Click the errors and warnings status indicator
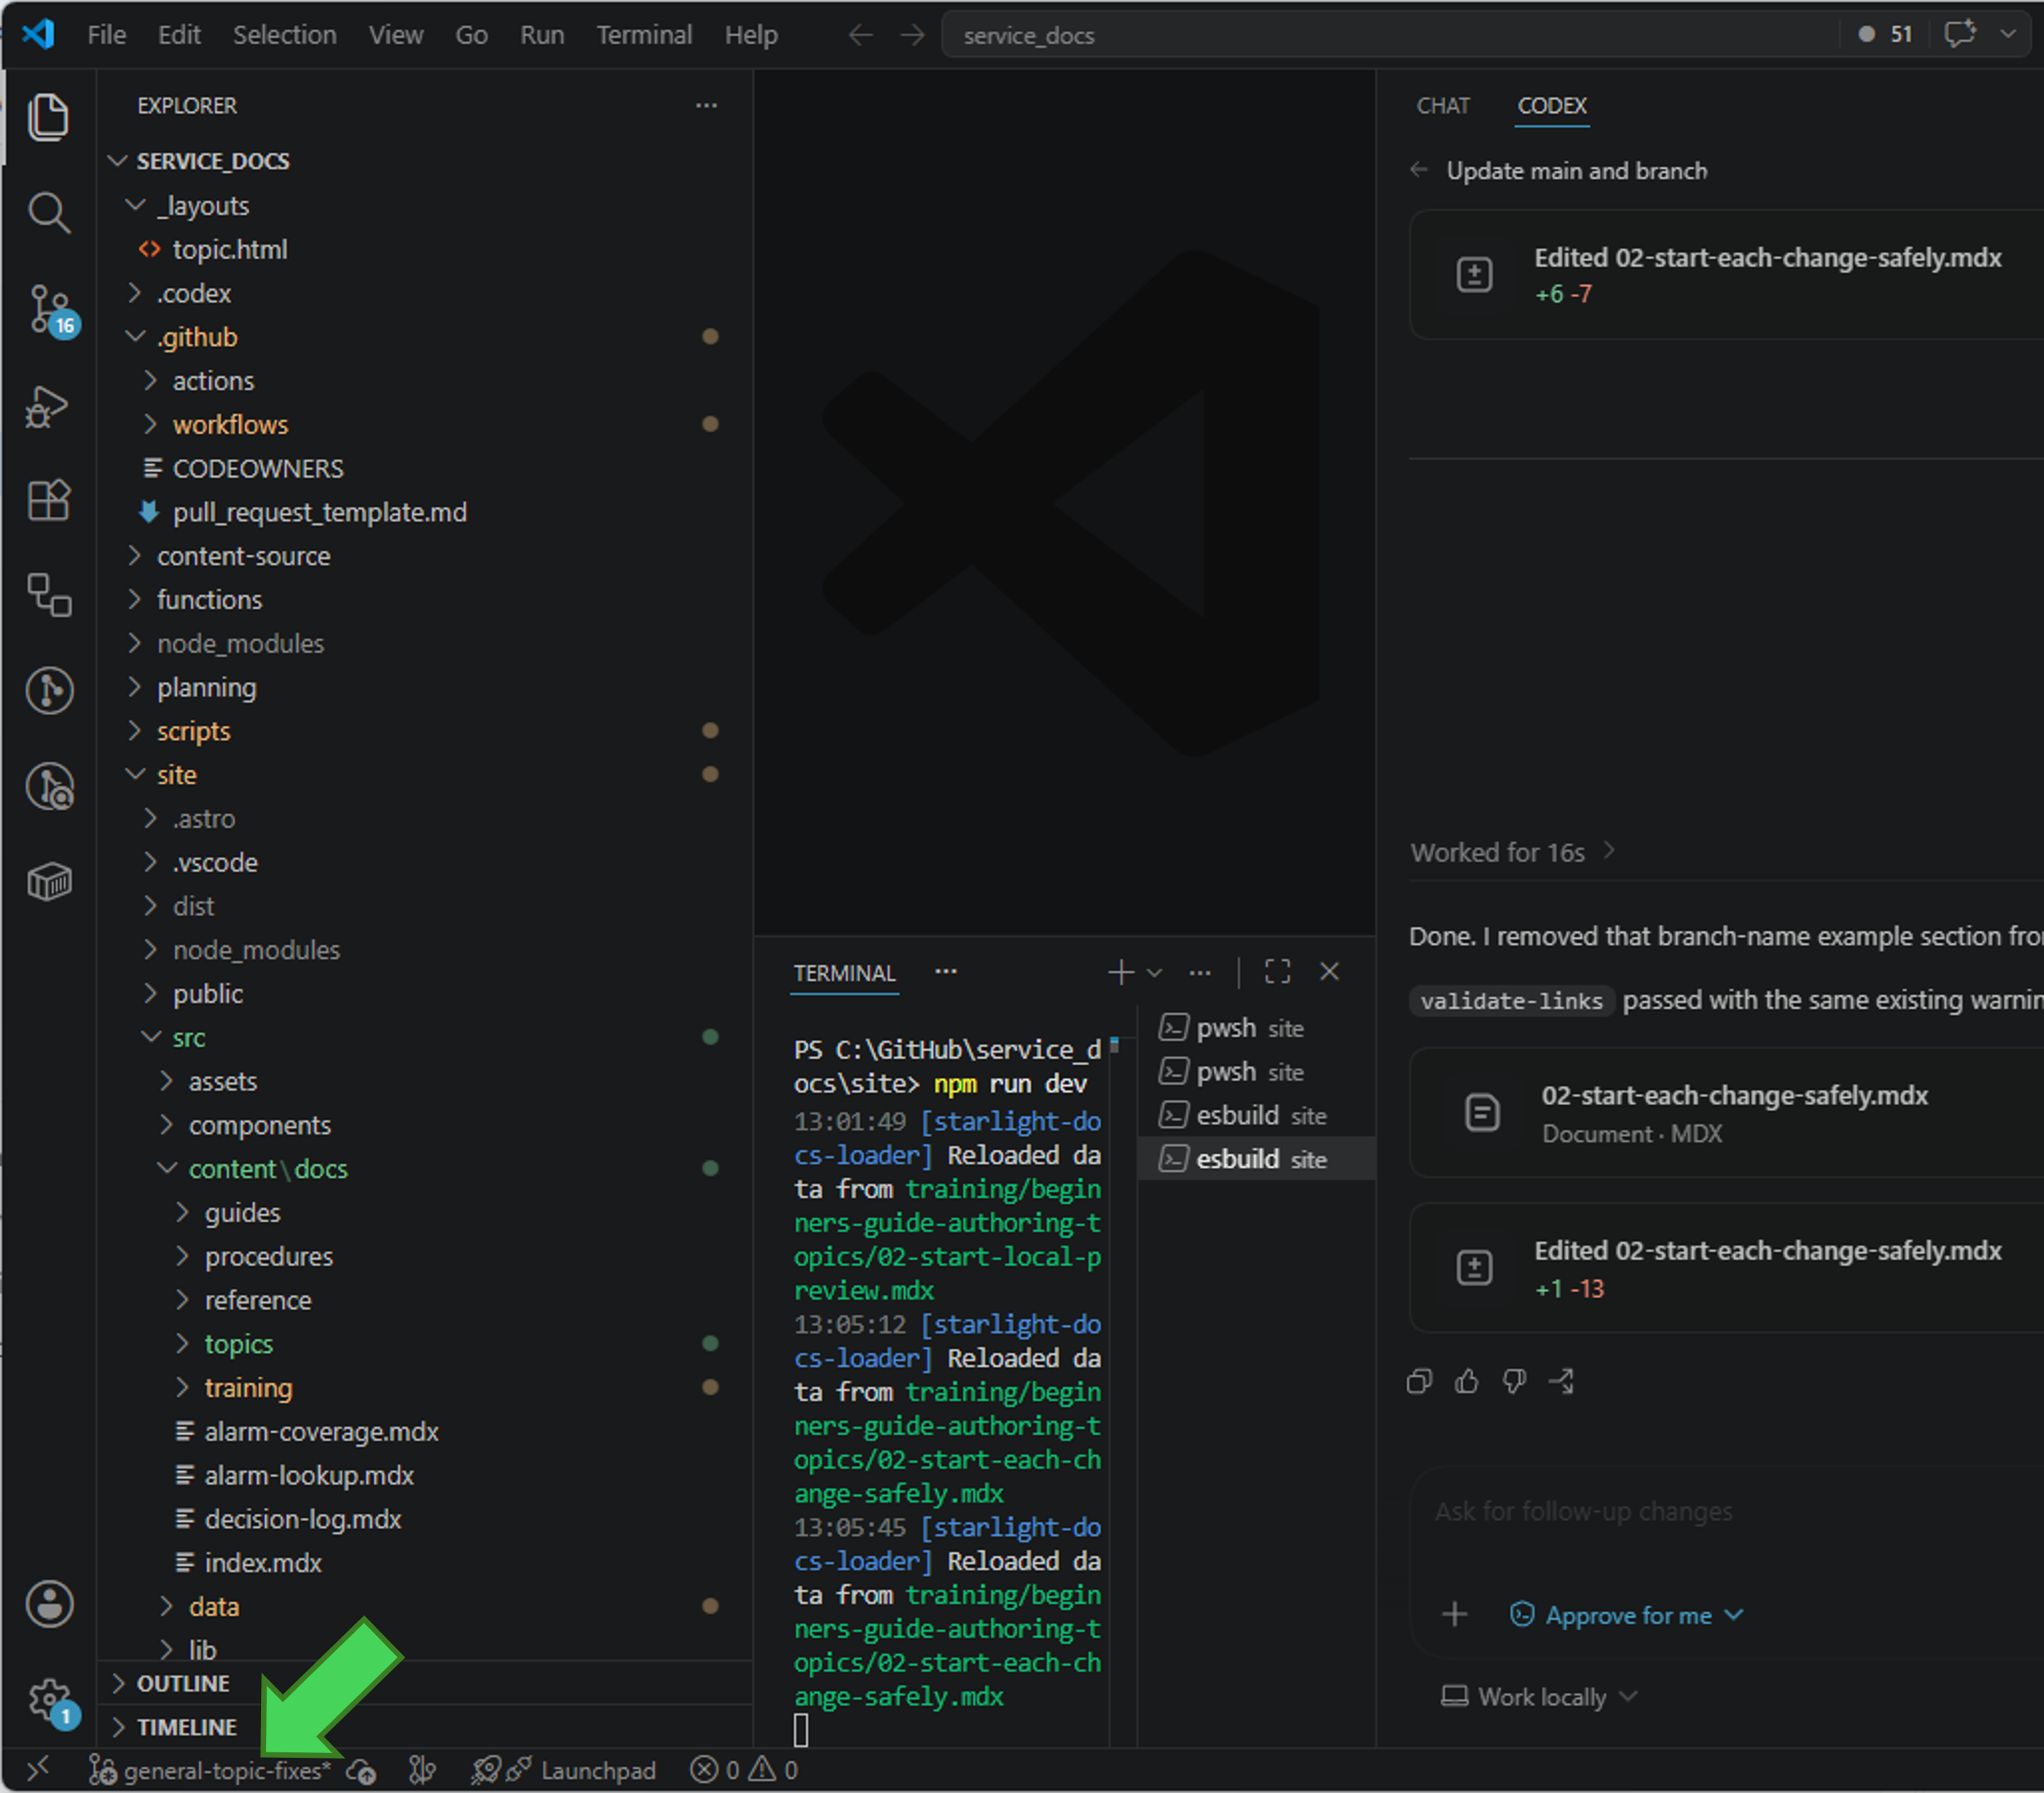Viewport: 2044px width, 1793px height. click(744, 1770)
